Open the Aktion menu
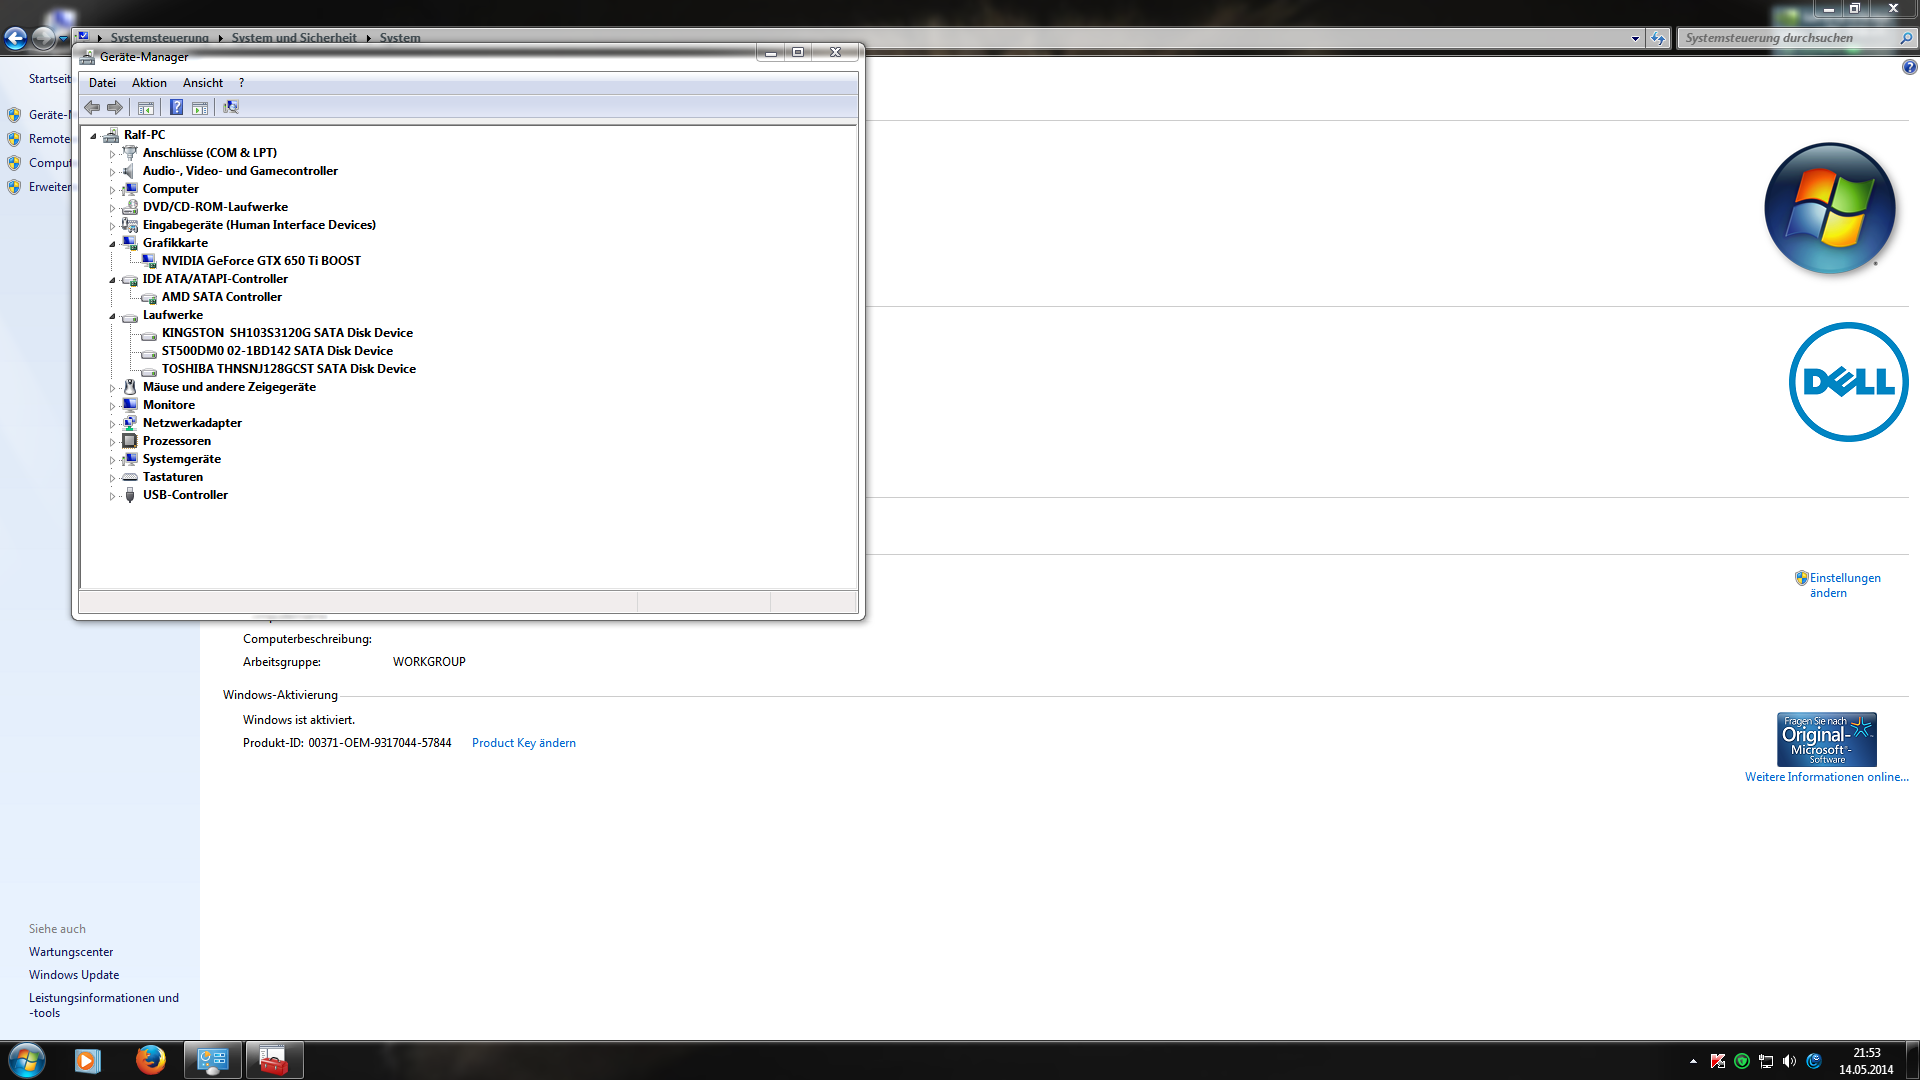Image resolution: width=1920 pixels, height=1080 pixels. 149,83
